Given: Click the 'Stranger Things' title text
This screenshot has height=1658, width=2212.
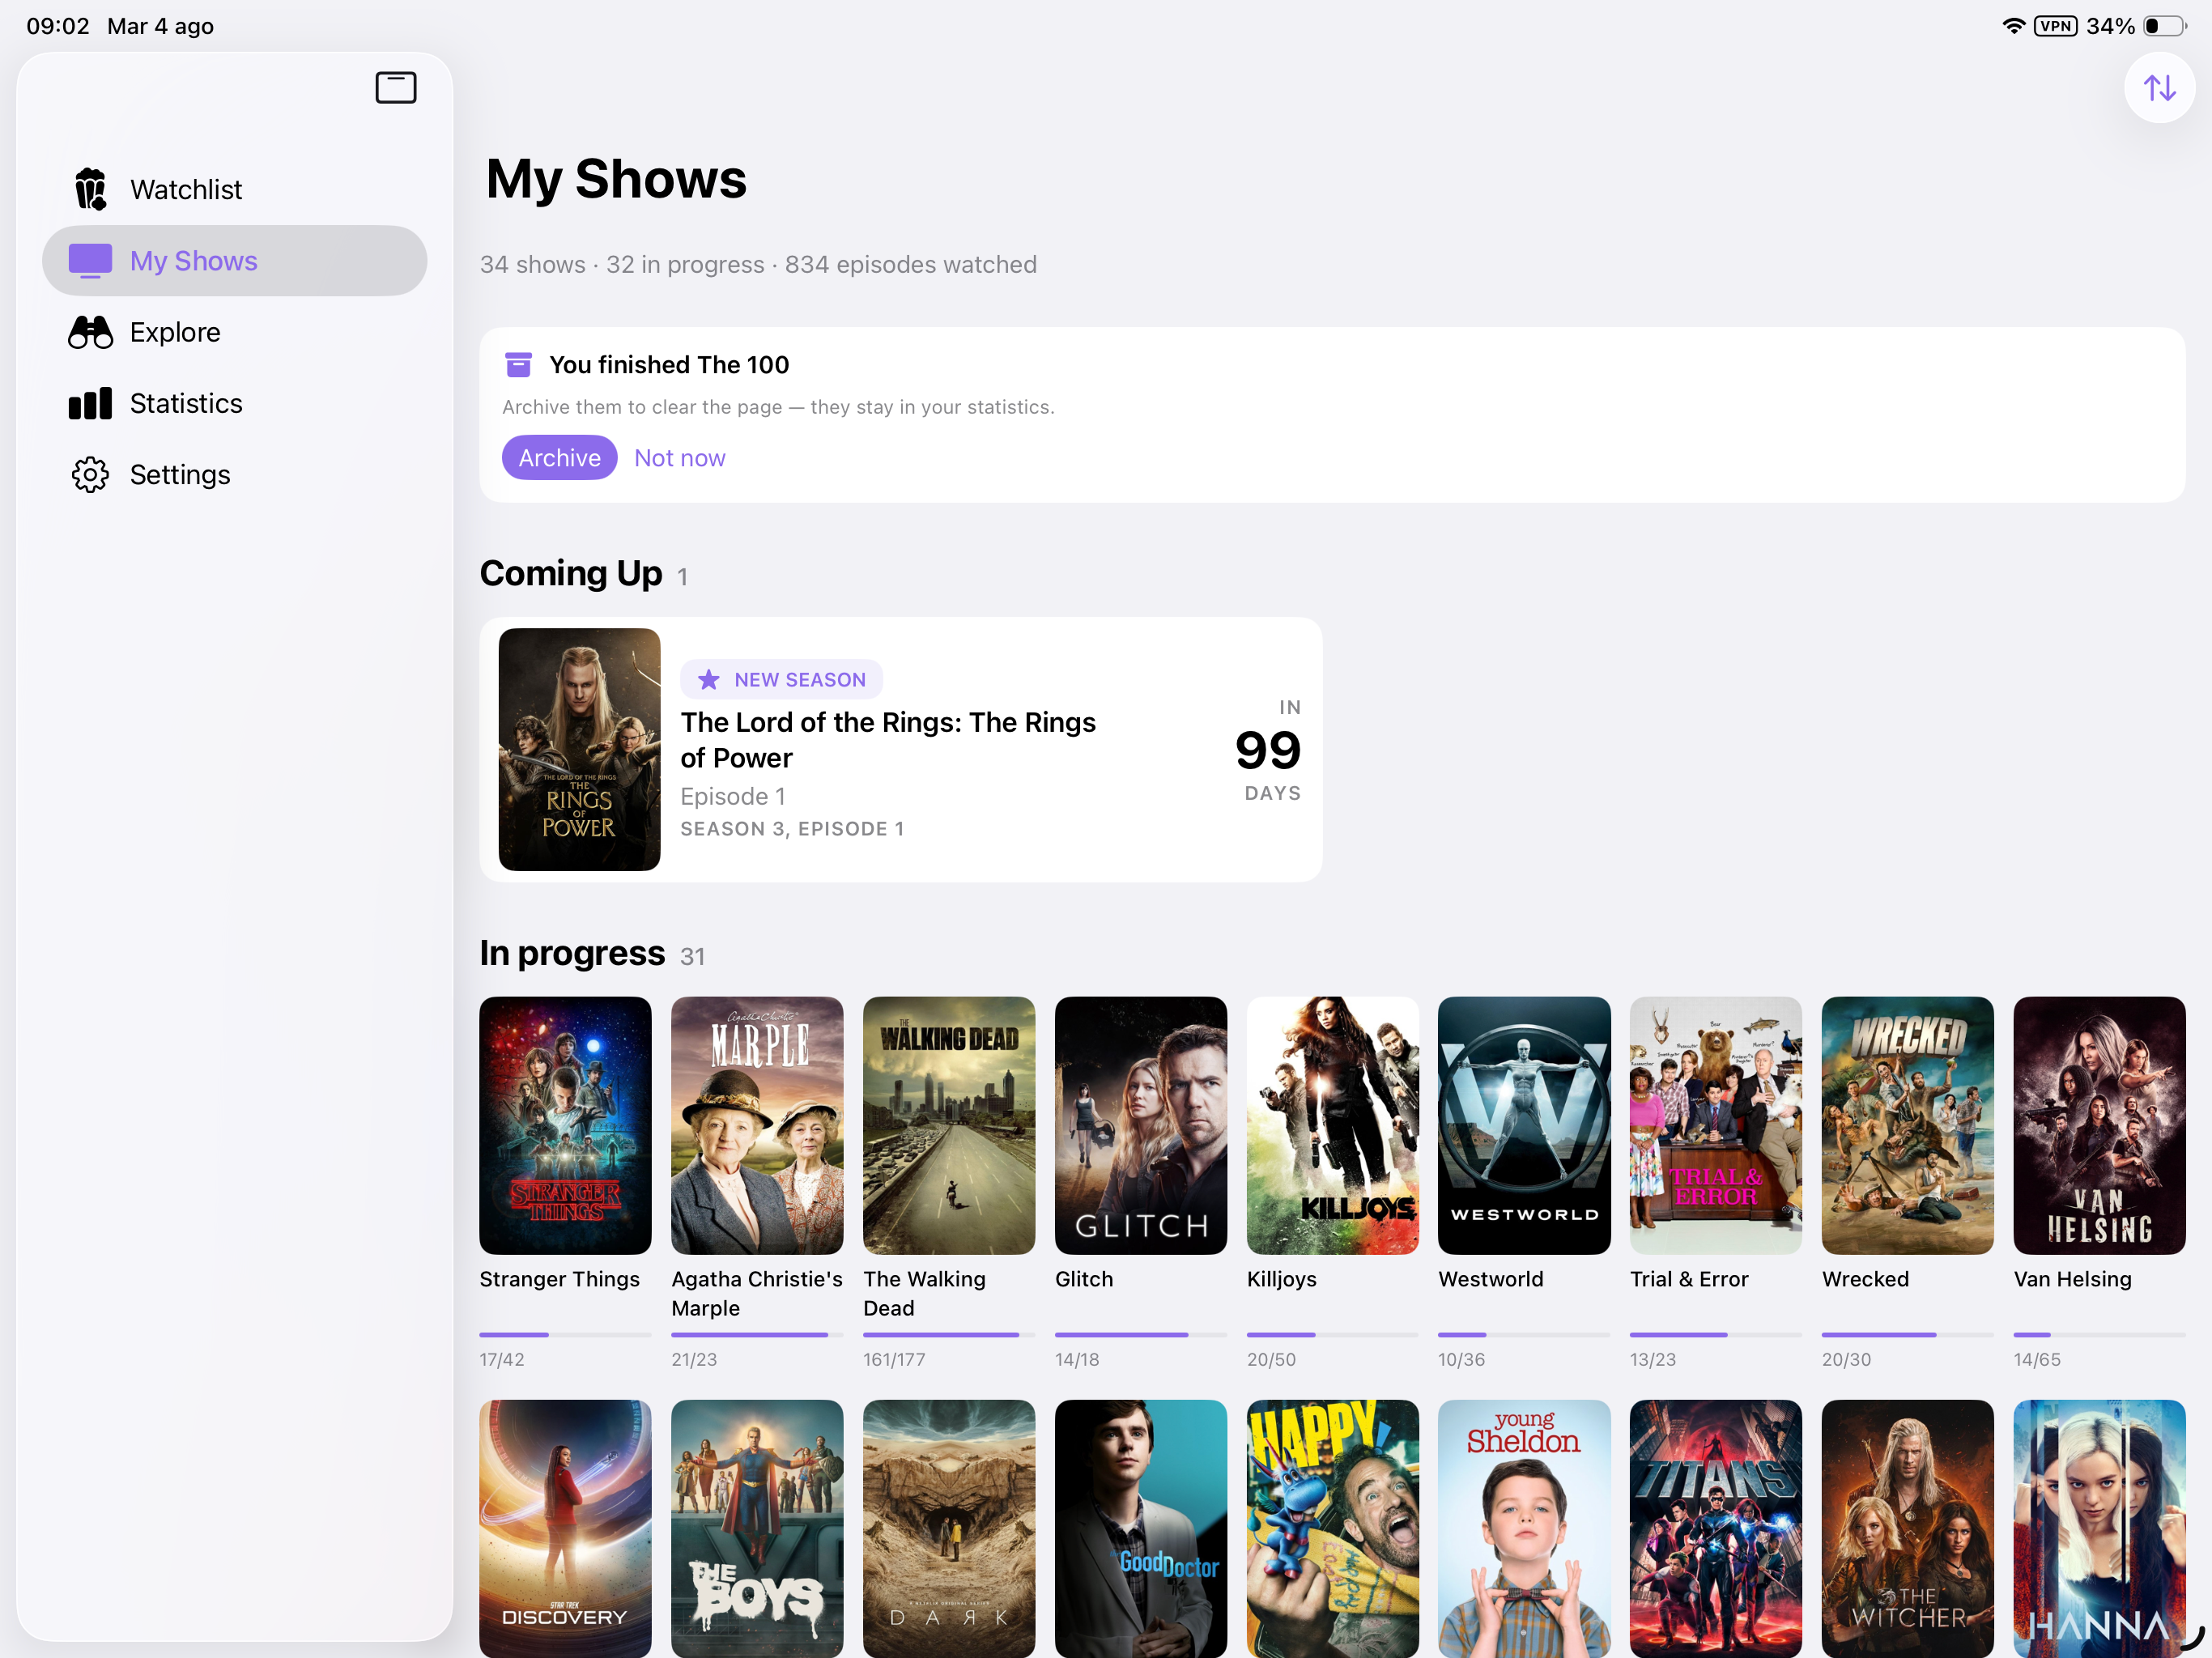Looking at the screenshot, I should pos(559,1279).
